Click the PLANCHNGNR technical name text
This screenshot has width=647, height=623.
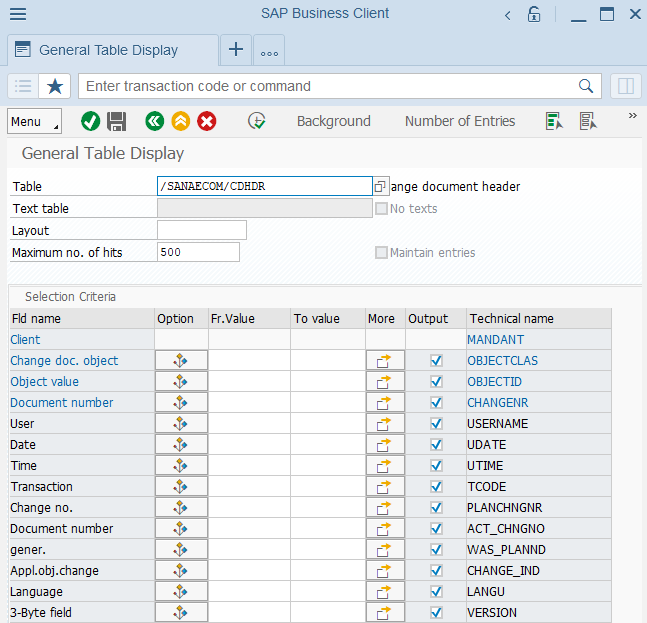504,508
